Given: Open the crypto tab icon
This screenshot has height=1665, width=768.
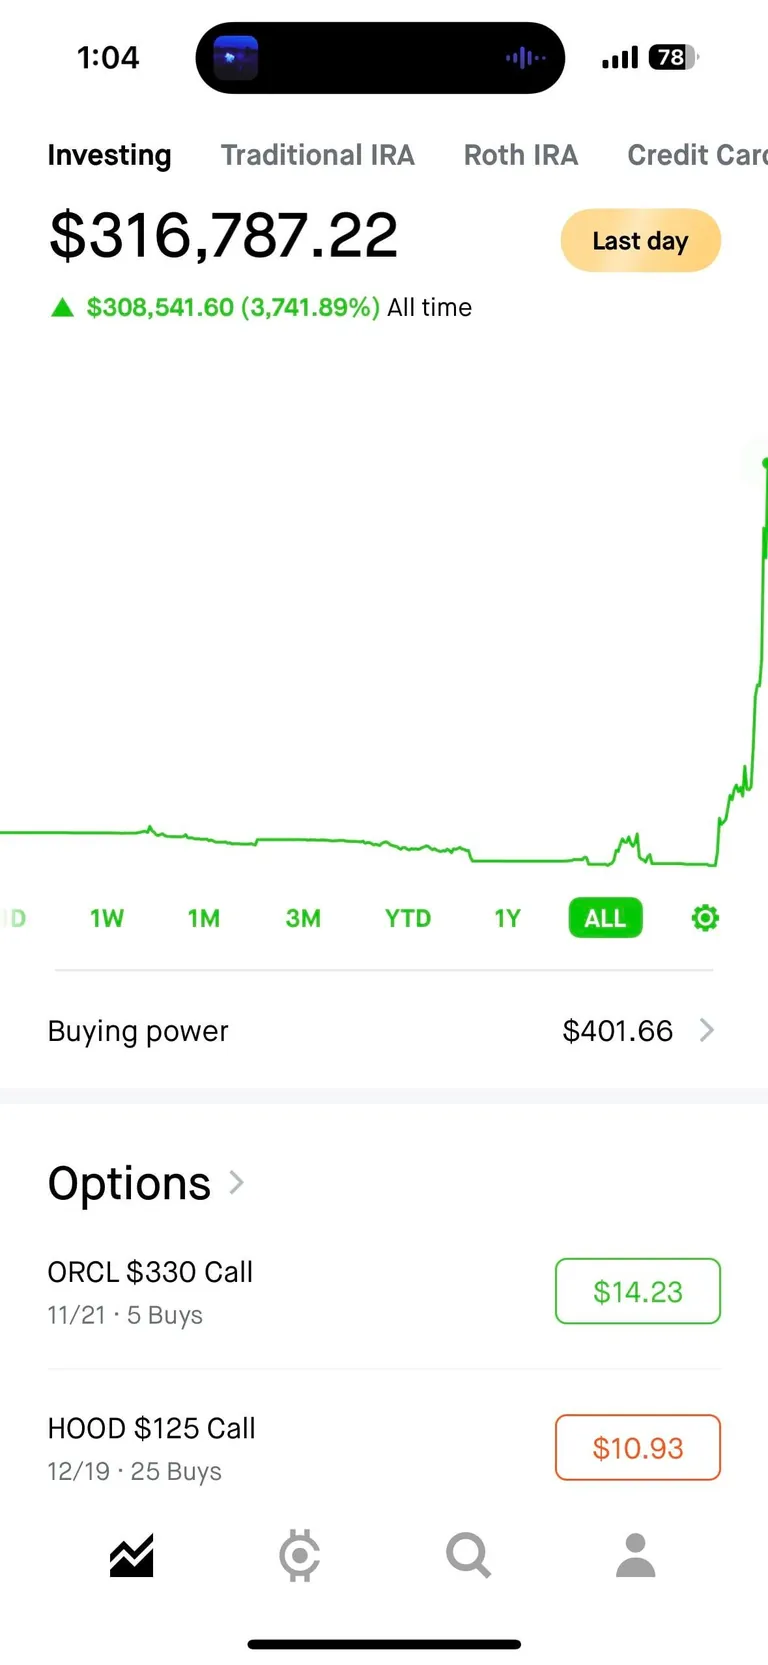Looking at the screenshot, I should (x=299, y=1556).
